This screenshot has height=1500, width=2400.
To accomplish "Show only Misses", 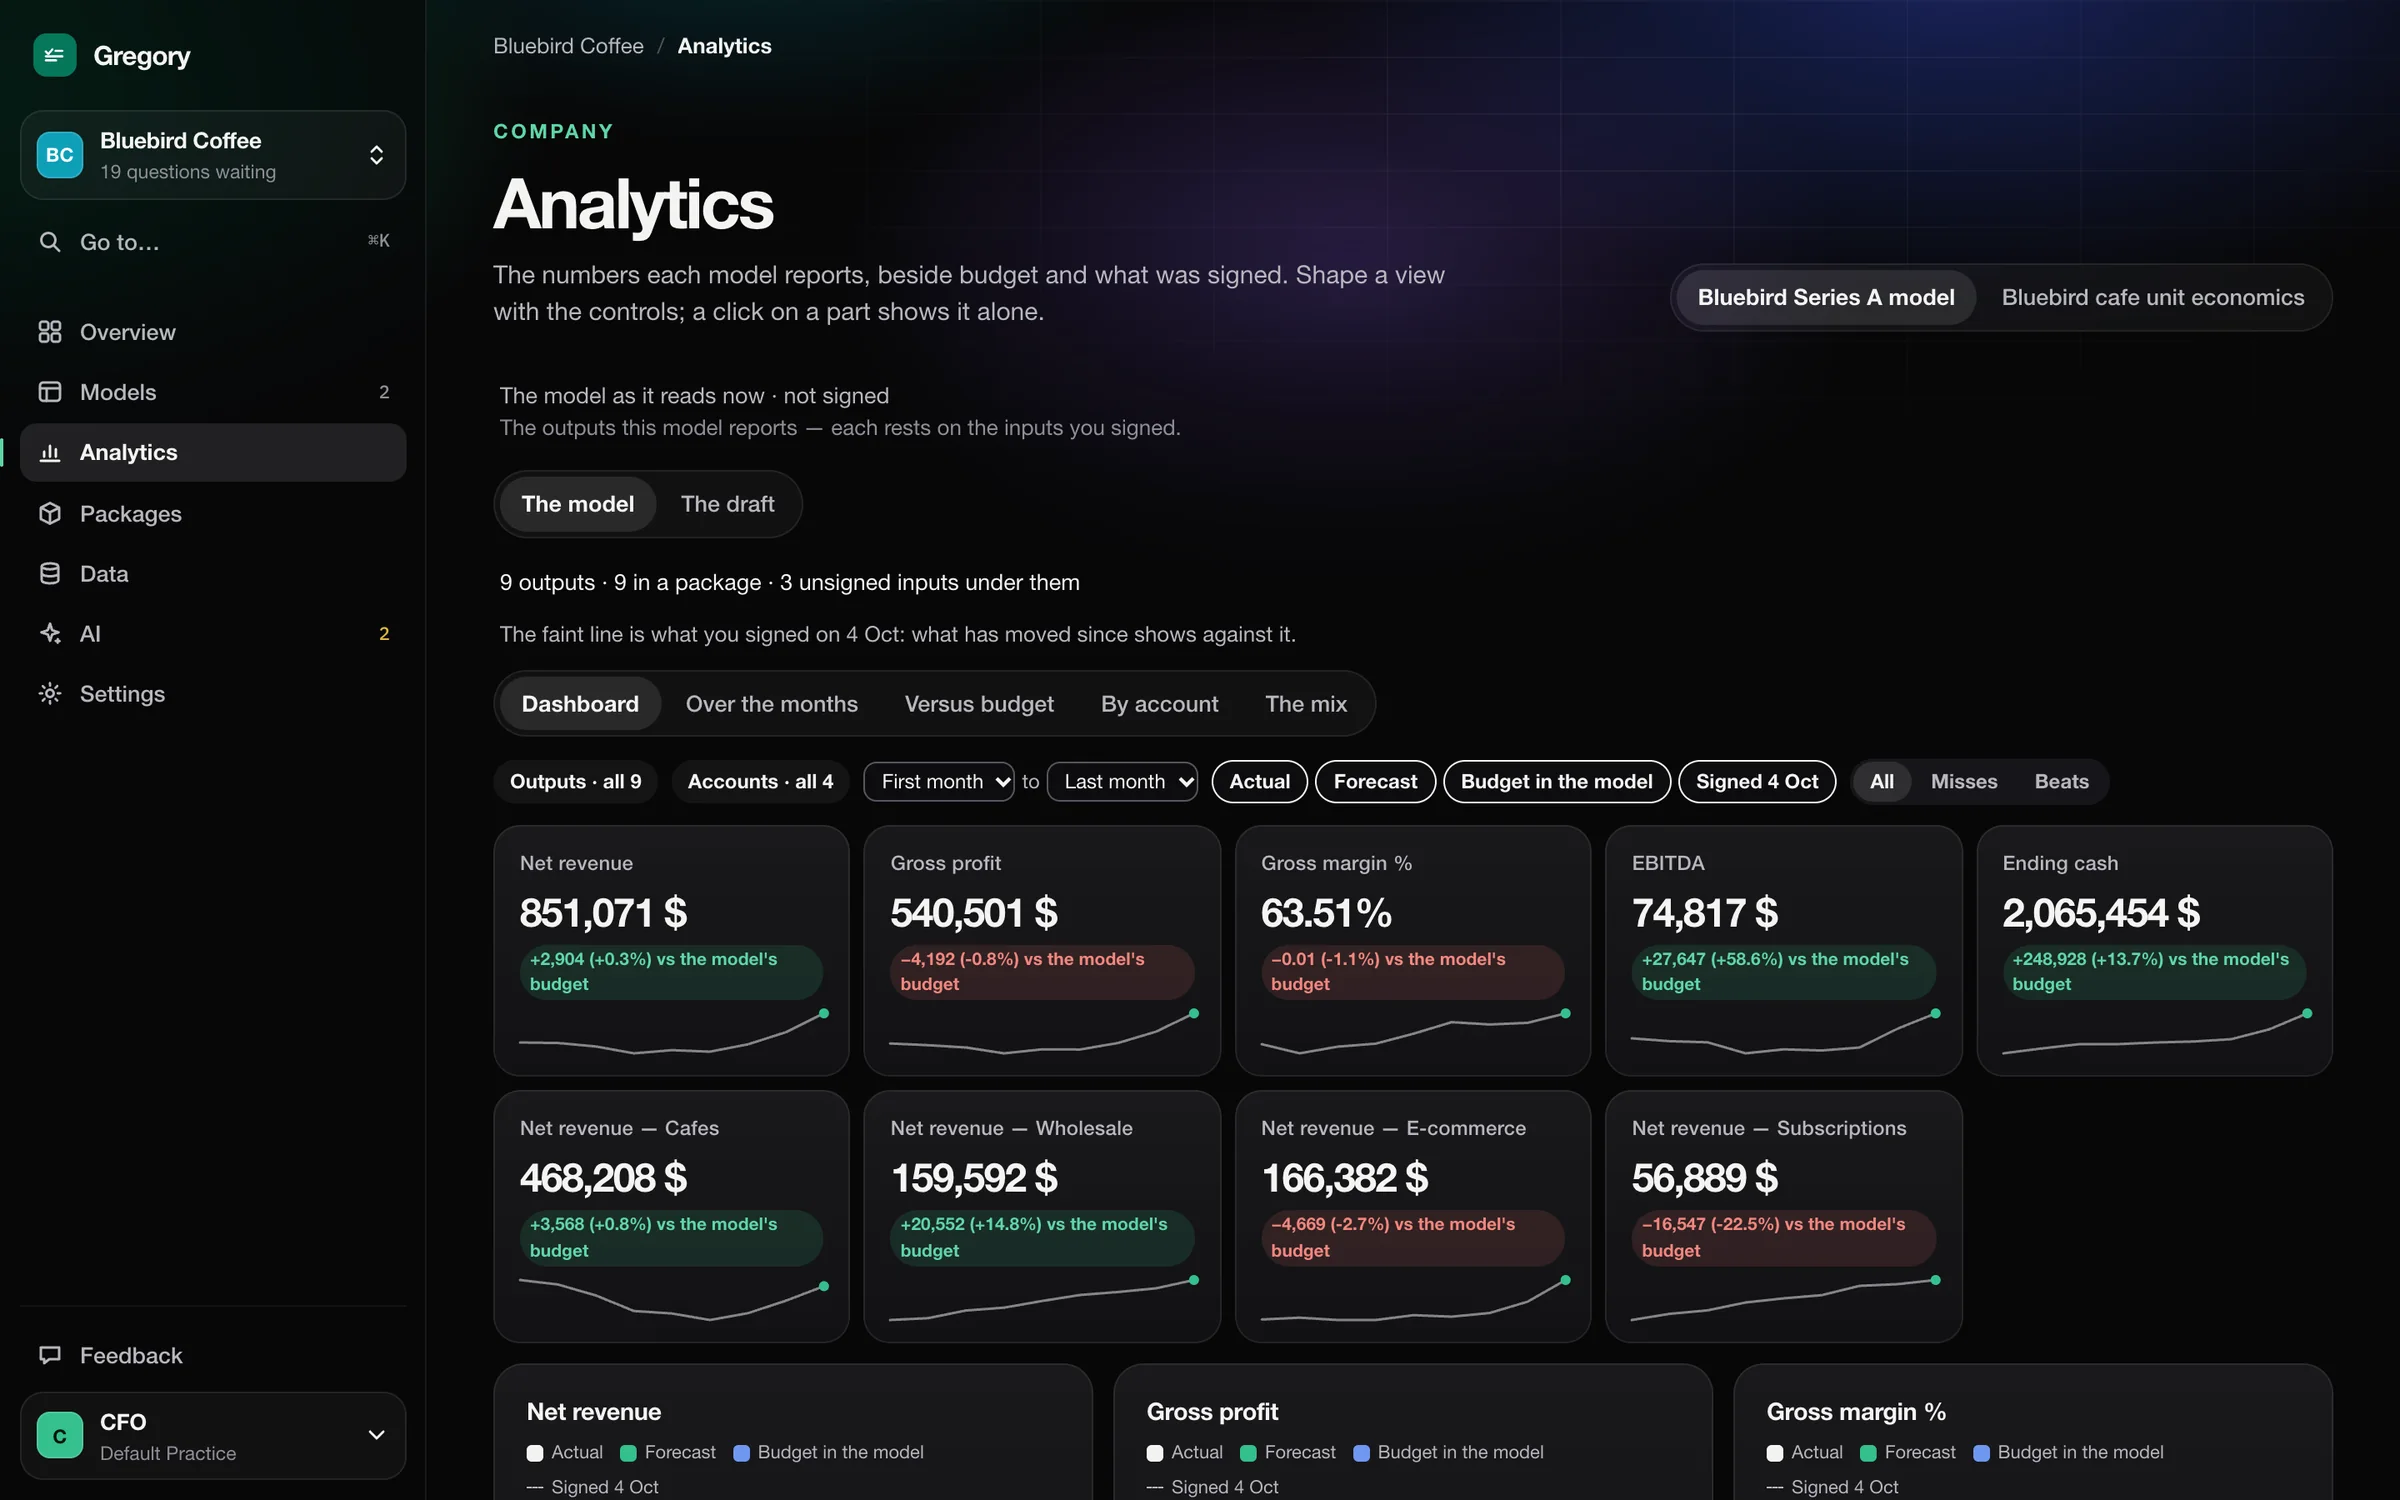I will (1963, 782).
